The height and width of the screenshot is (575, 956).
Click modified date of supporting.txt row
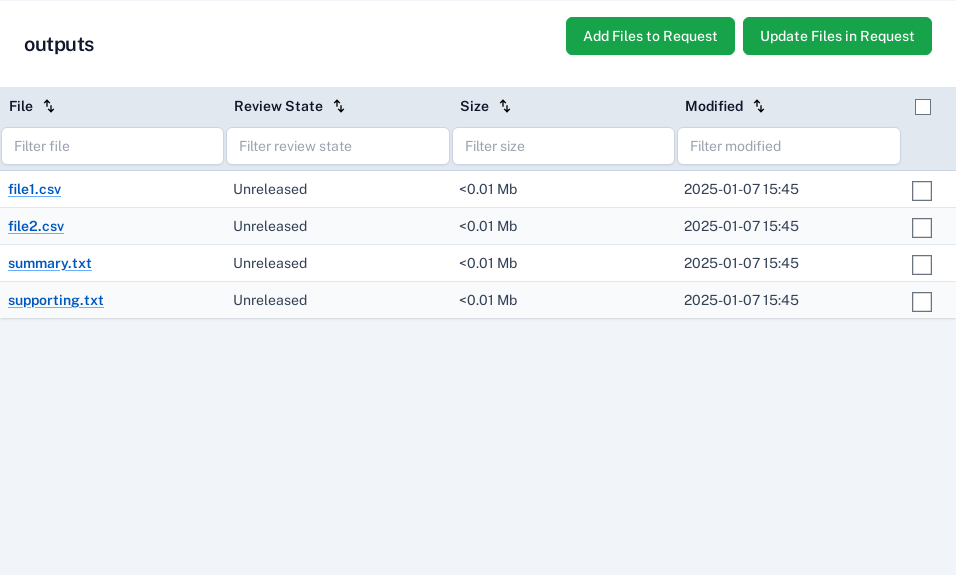[741, 300]
